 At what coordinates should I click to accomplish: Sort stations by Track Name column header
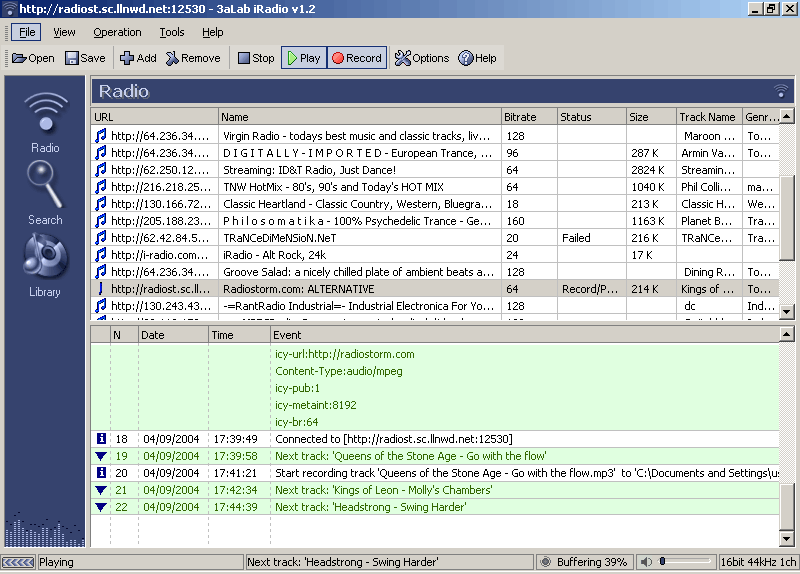[x=709, y=117]
